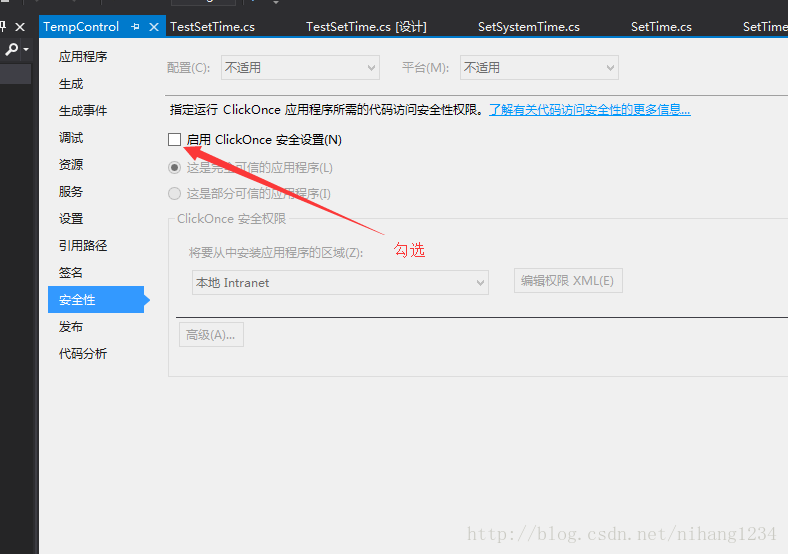Screen dimensions: 788x554
Task: Open the 签名 properties page
Action: click(71, 272)
